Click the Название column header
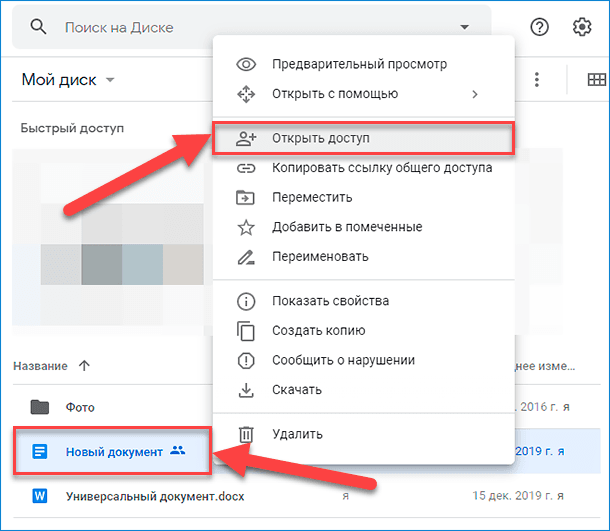610x531 pixels. tap(40, 366)
